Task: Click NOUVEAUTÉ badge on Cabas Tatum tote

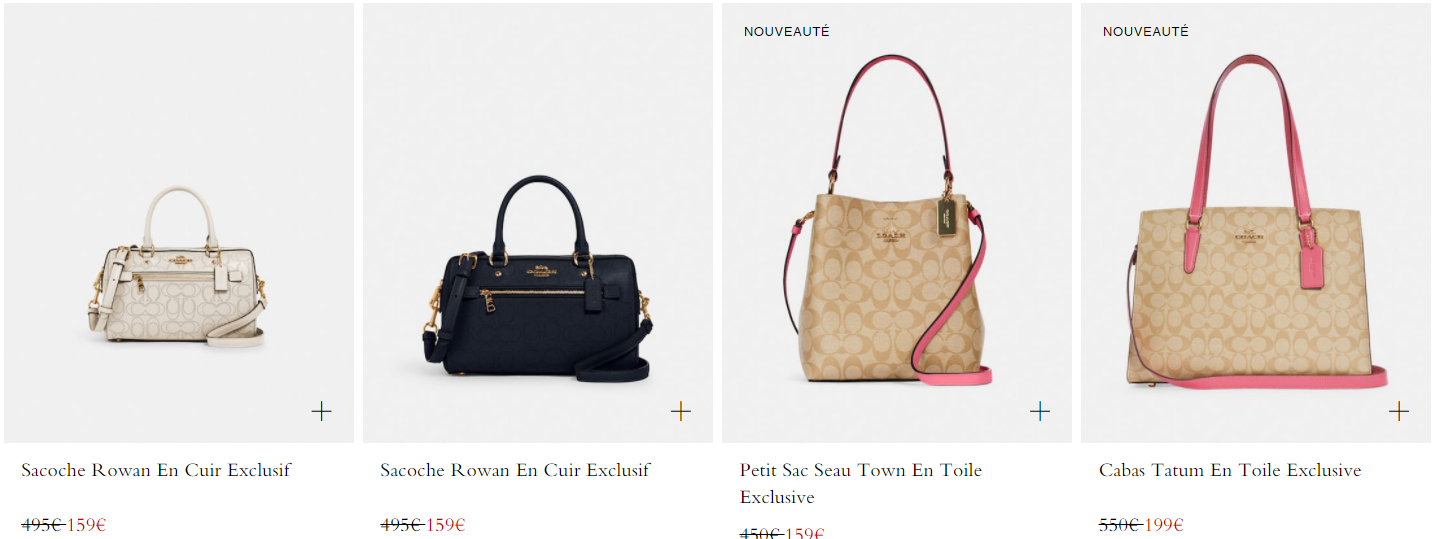Action: [1146, 32]
